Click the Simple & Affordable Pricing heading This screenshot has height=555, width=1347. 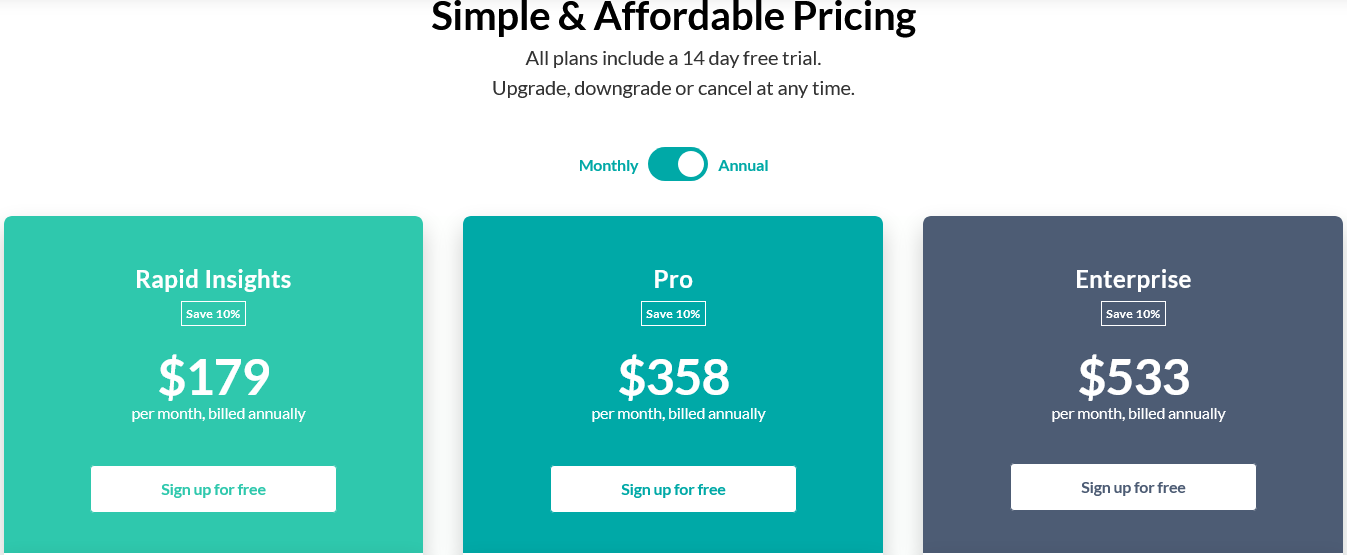click(673, 17)
